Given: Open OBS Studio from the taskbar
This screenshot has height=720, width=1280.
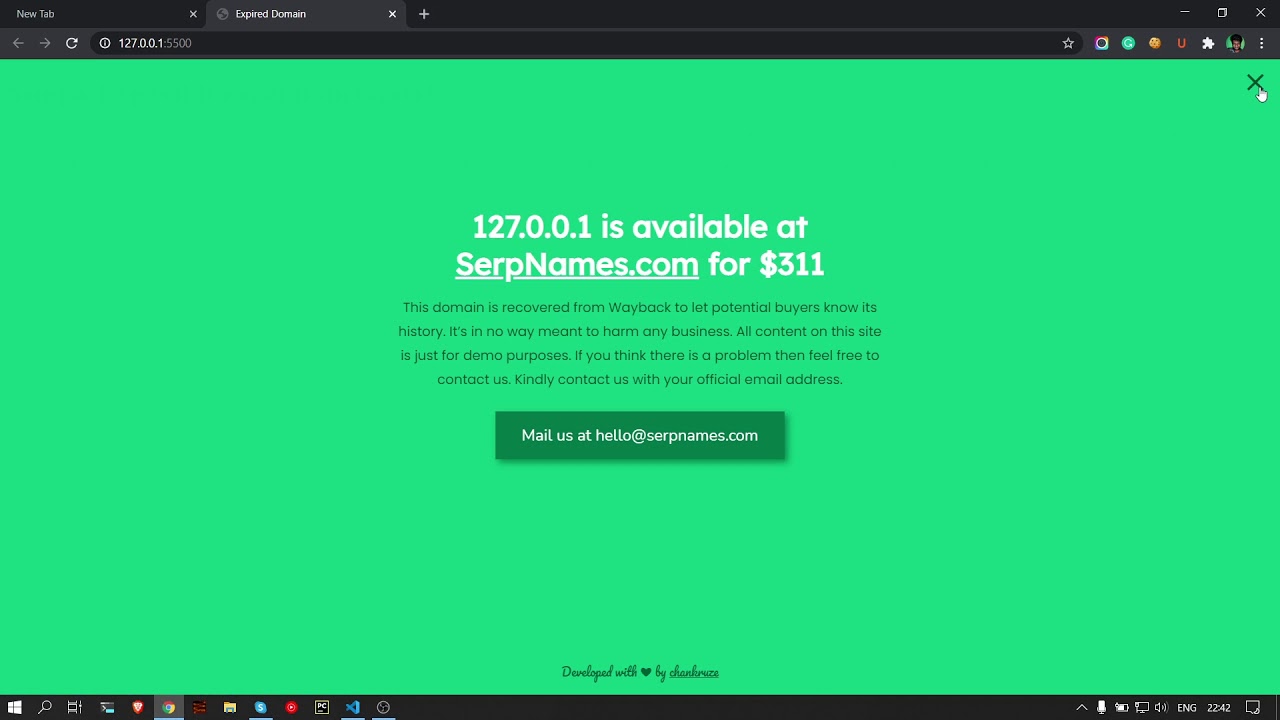Looking at the screenshot, I should pos(383,707).
